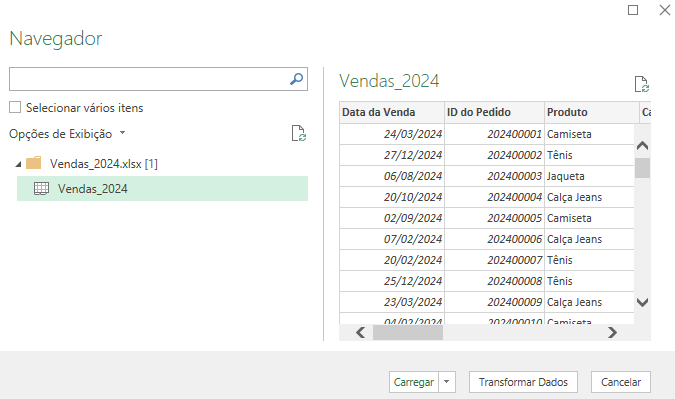Viewport: 675px width, 399px height.
Task: Click cell 07/02/2024
Action: [392, 239]
